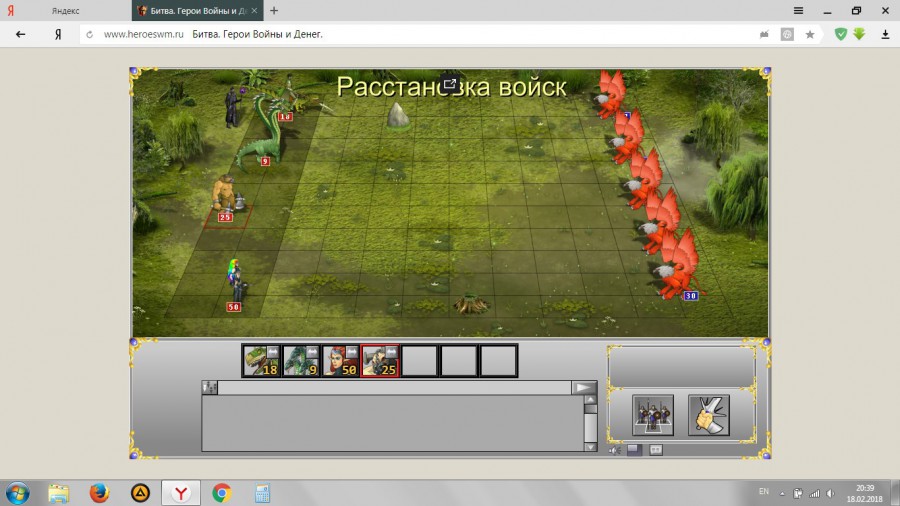Click chat log scrollbar down arrow
The width and height of the screenshot is (900, 506).
pos(590,447)
